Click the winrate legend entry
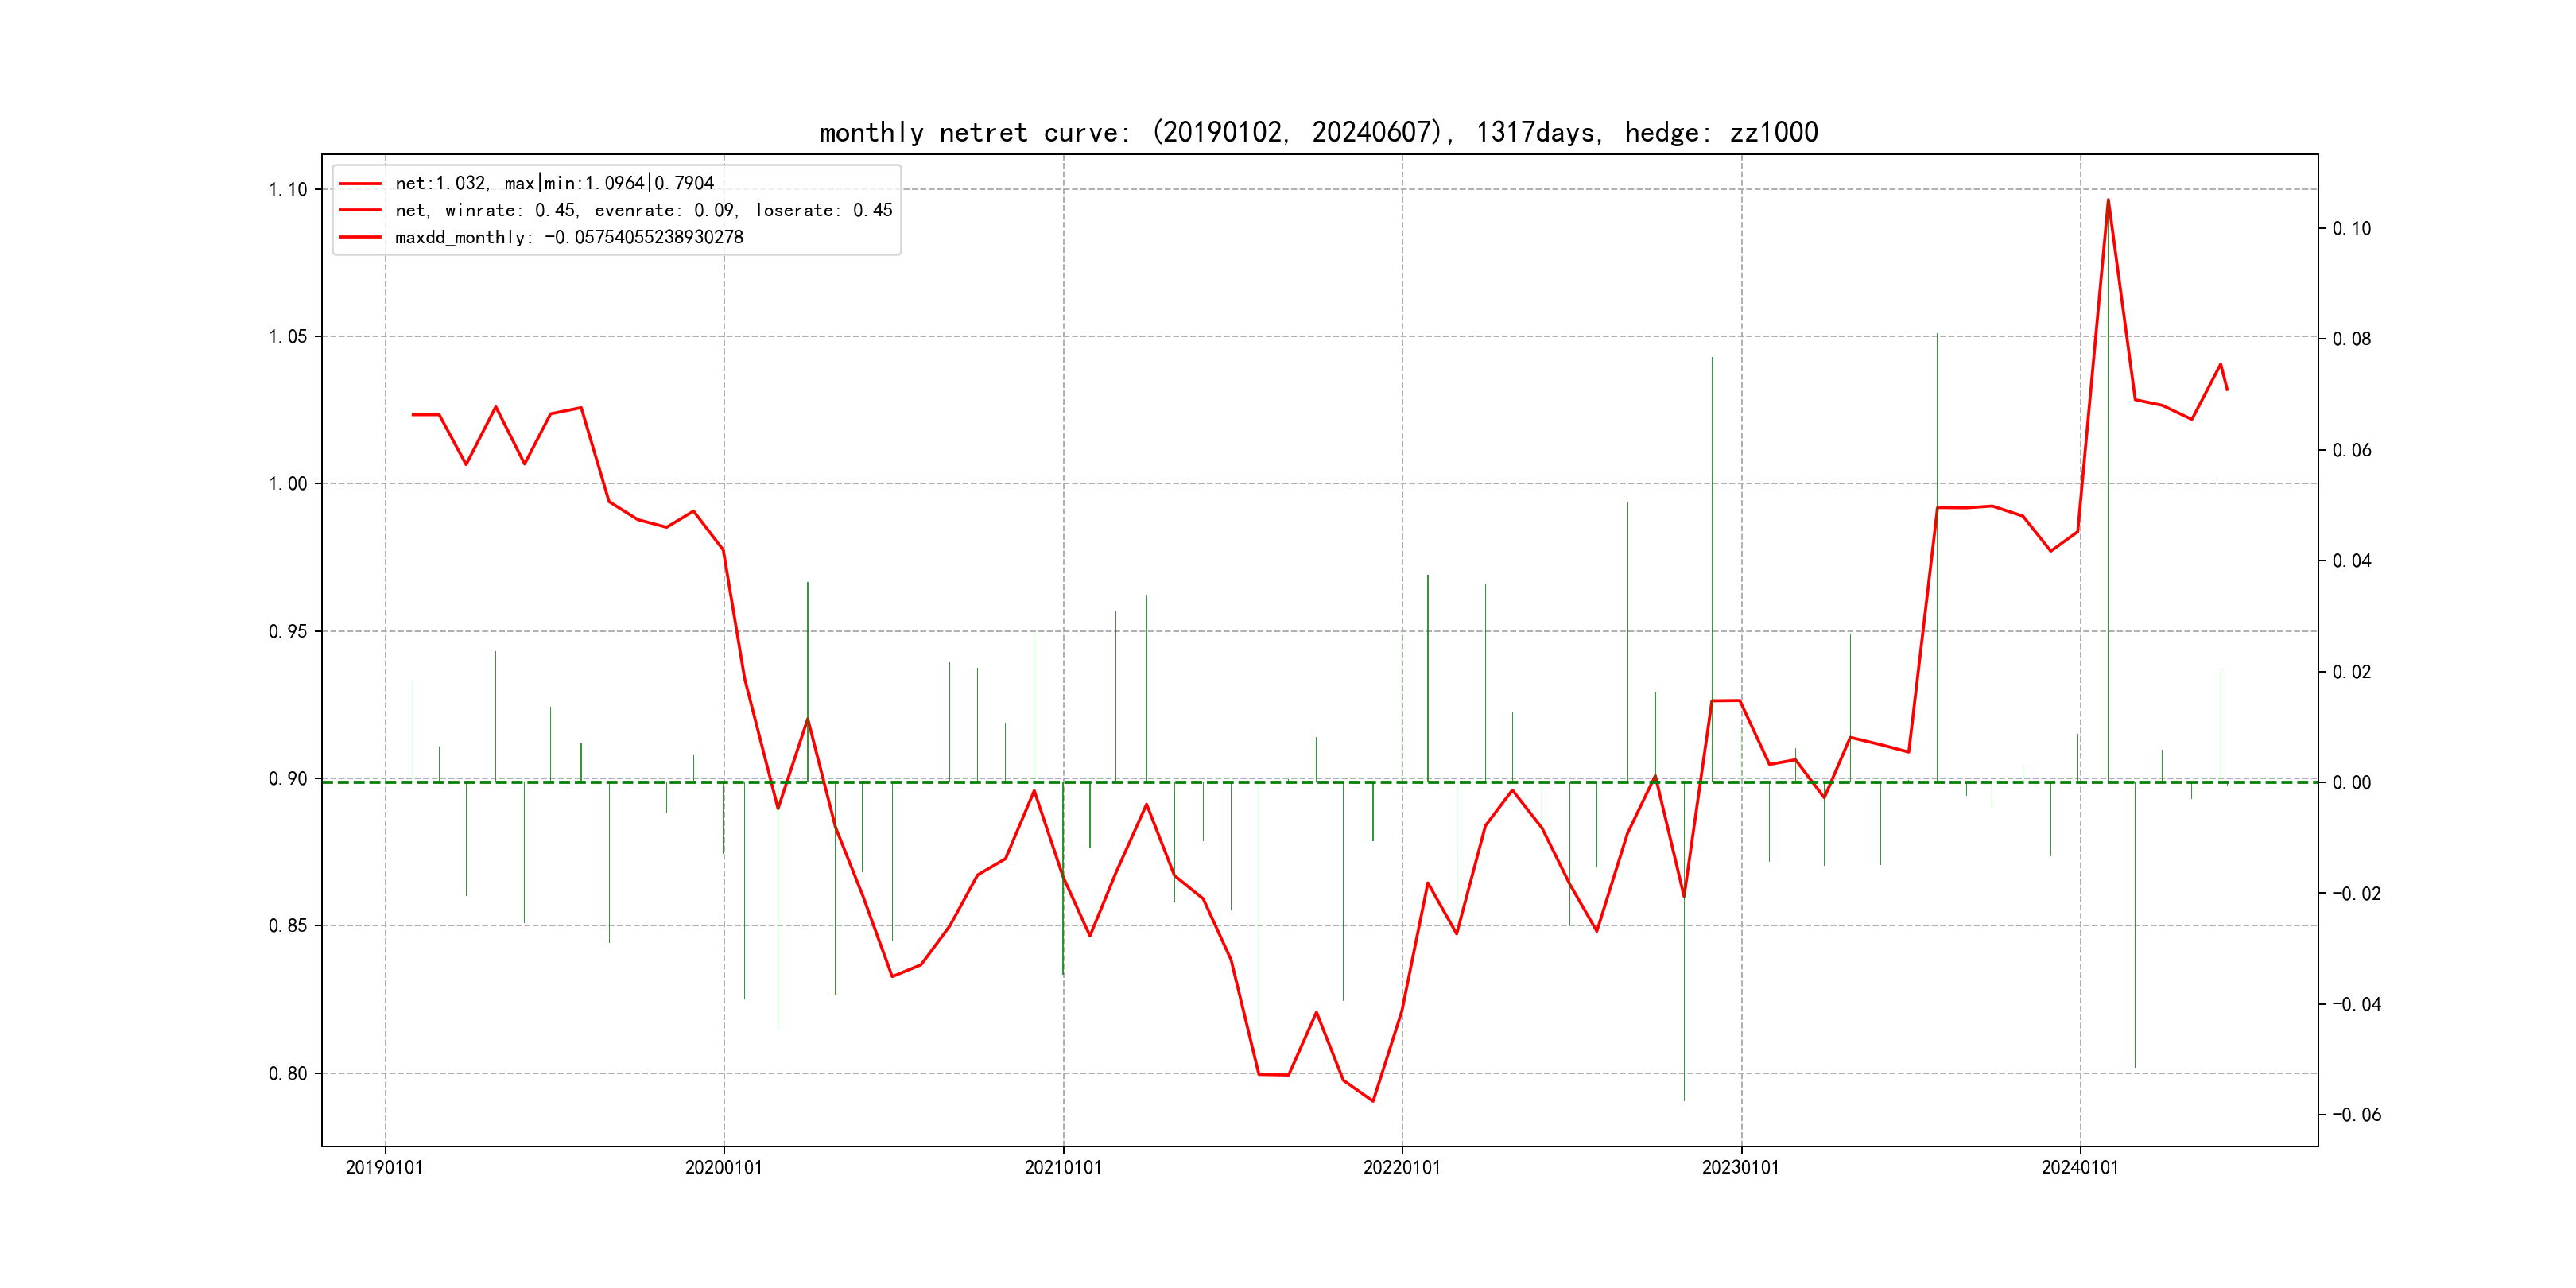The image size is (2576, 1288). coord(643,210)
